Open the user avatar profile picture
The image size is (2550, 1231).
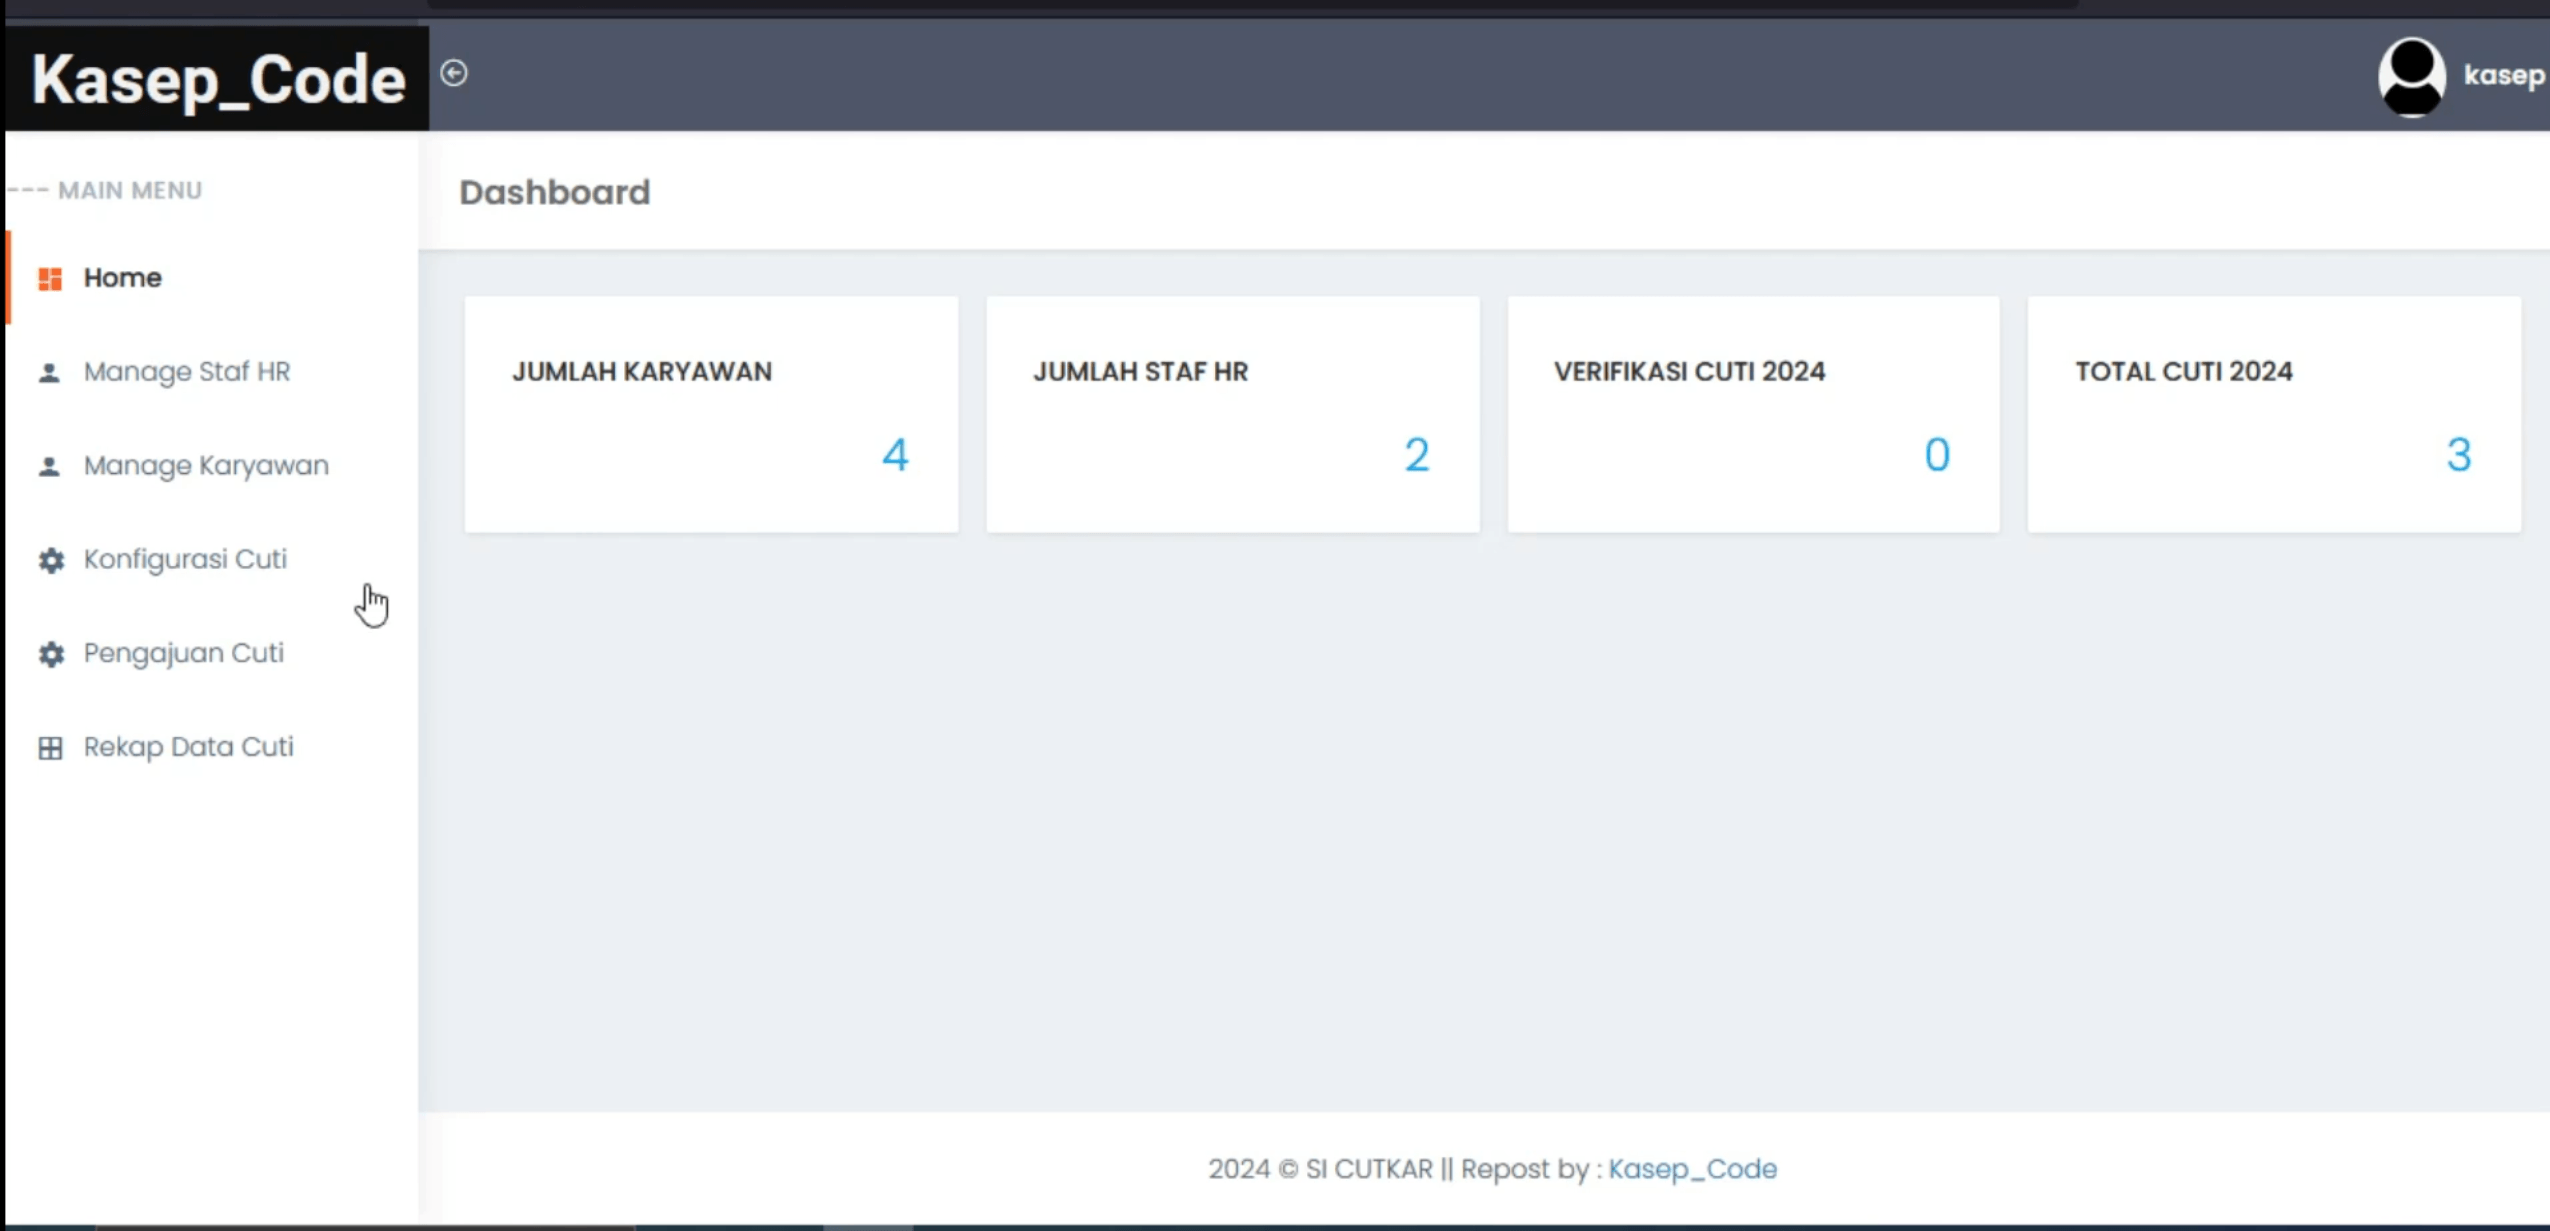[2411, 76]
